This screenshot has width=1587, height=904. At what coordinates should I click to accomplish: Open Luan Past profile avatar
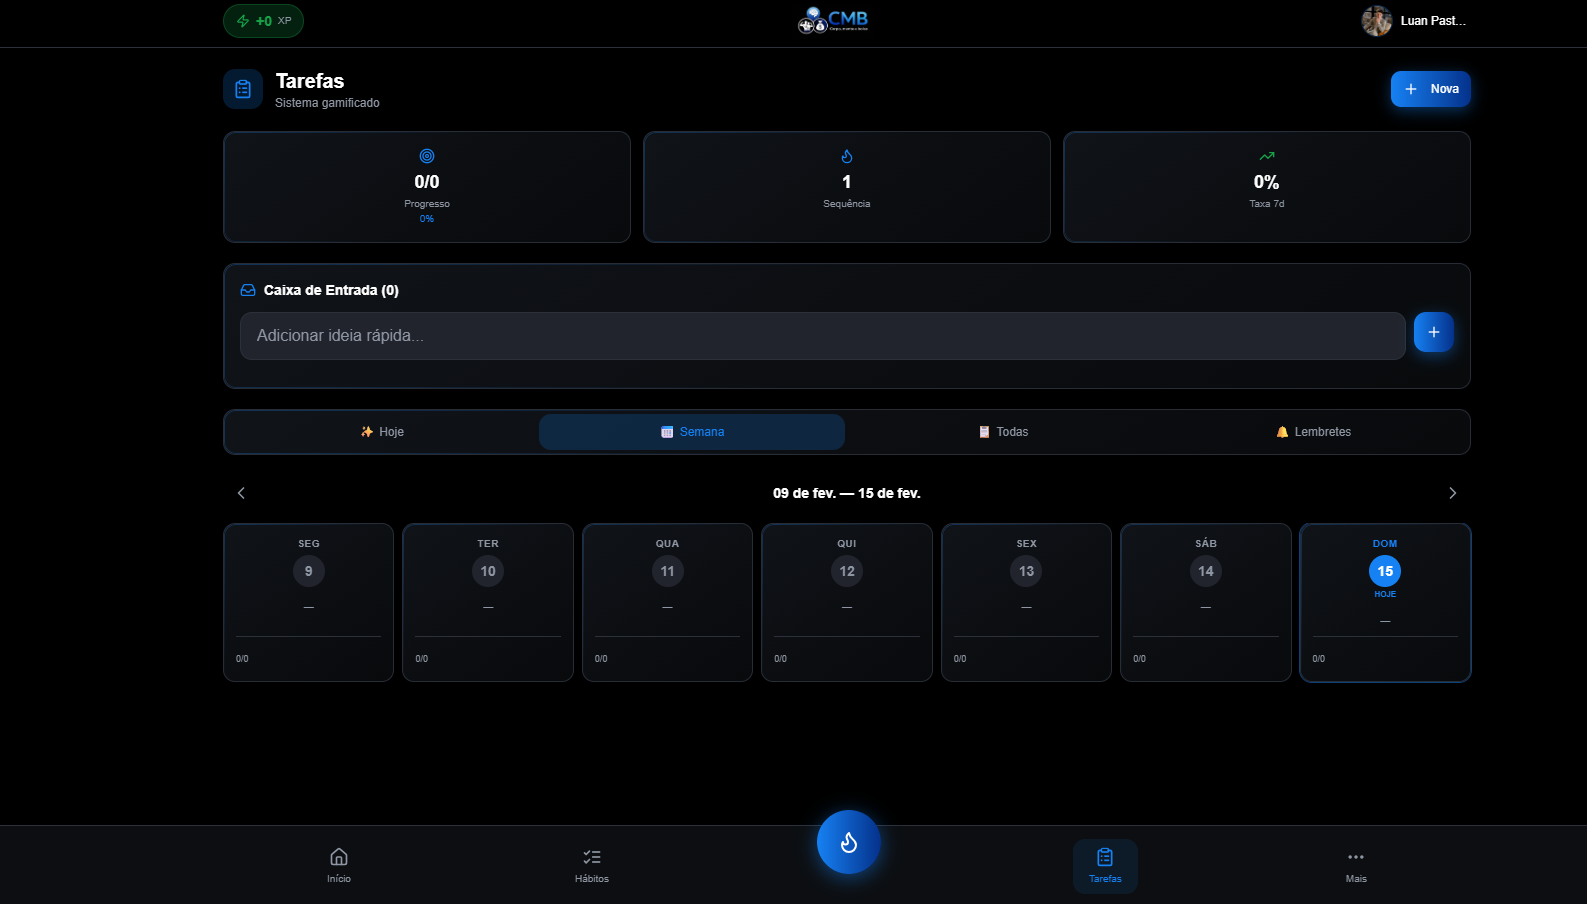tap(1377, 21)
